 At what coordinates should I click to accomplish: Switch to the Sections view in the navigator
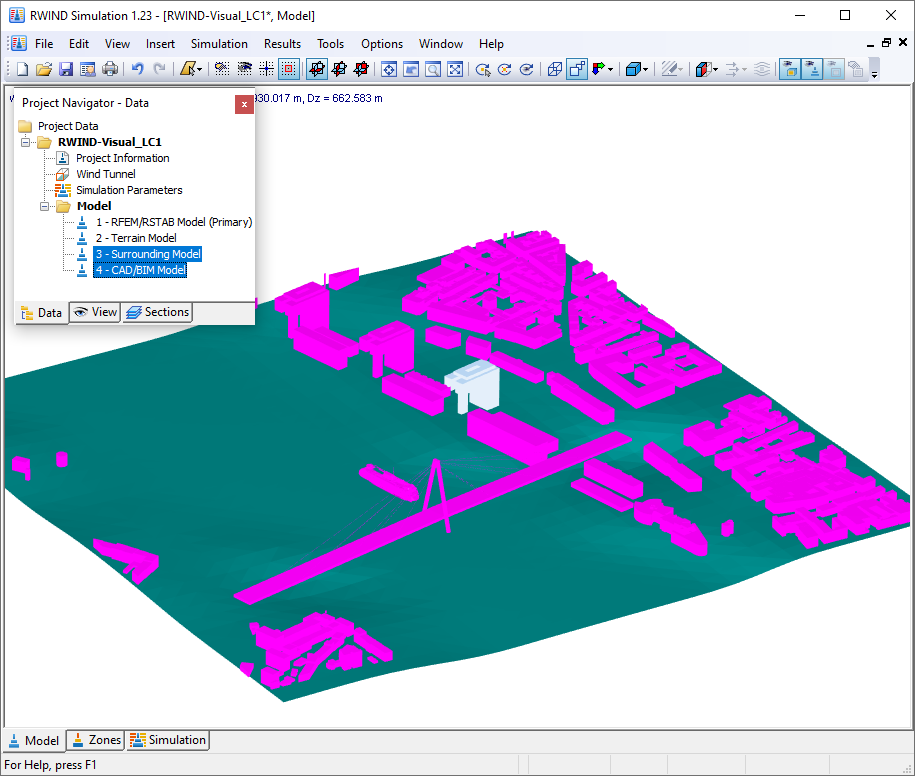(x=157, y=312)
